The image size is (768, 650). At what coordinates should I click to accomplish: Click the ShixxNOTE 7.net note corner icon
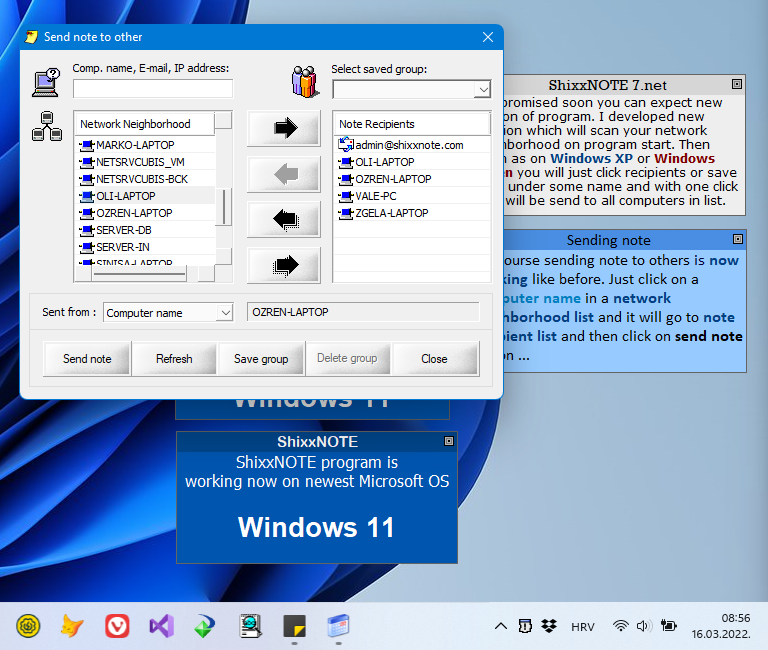[737, 84]
